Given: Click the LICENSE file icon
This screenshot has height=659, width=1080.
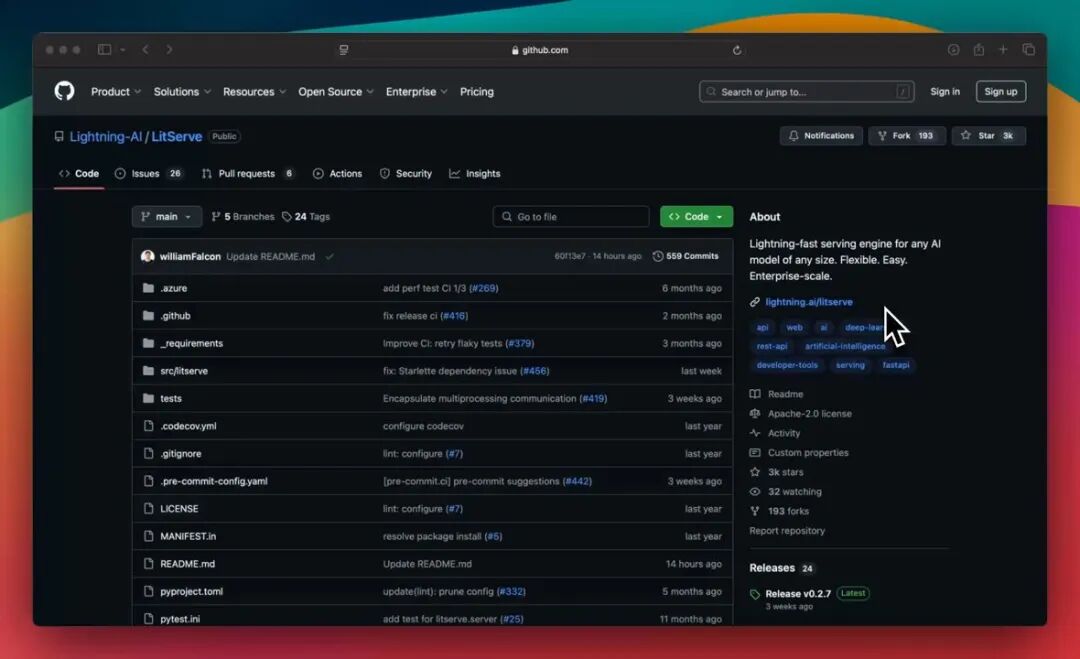Looking at the screenshot, I should coord(148,508).
